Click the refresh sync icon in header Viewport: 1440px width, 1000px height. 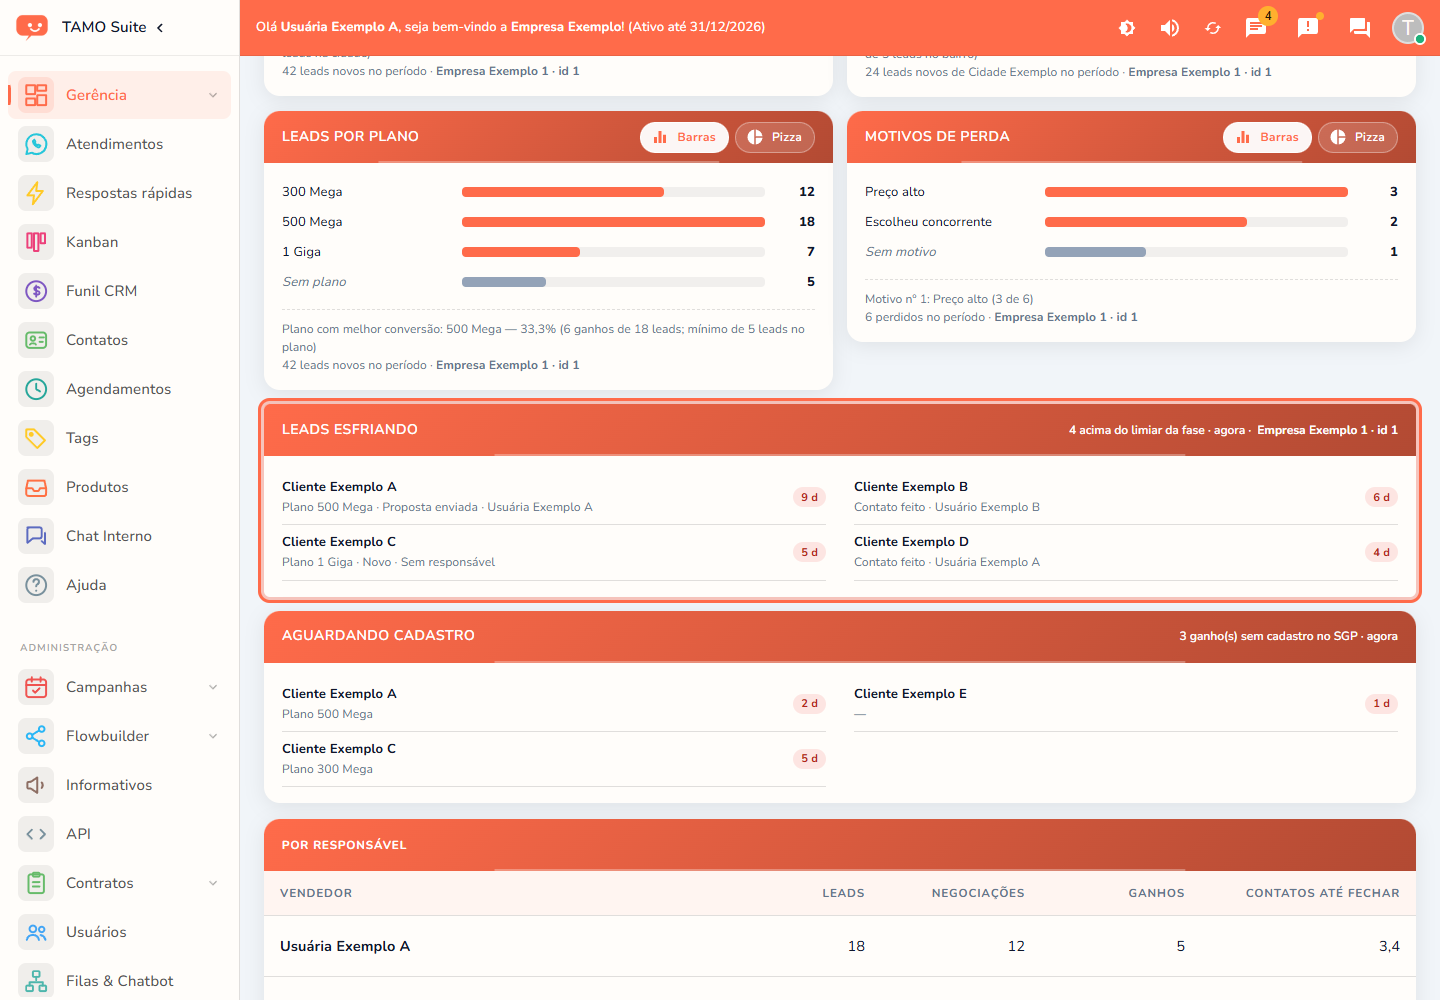1212,28
